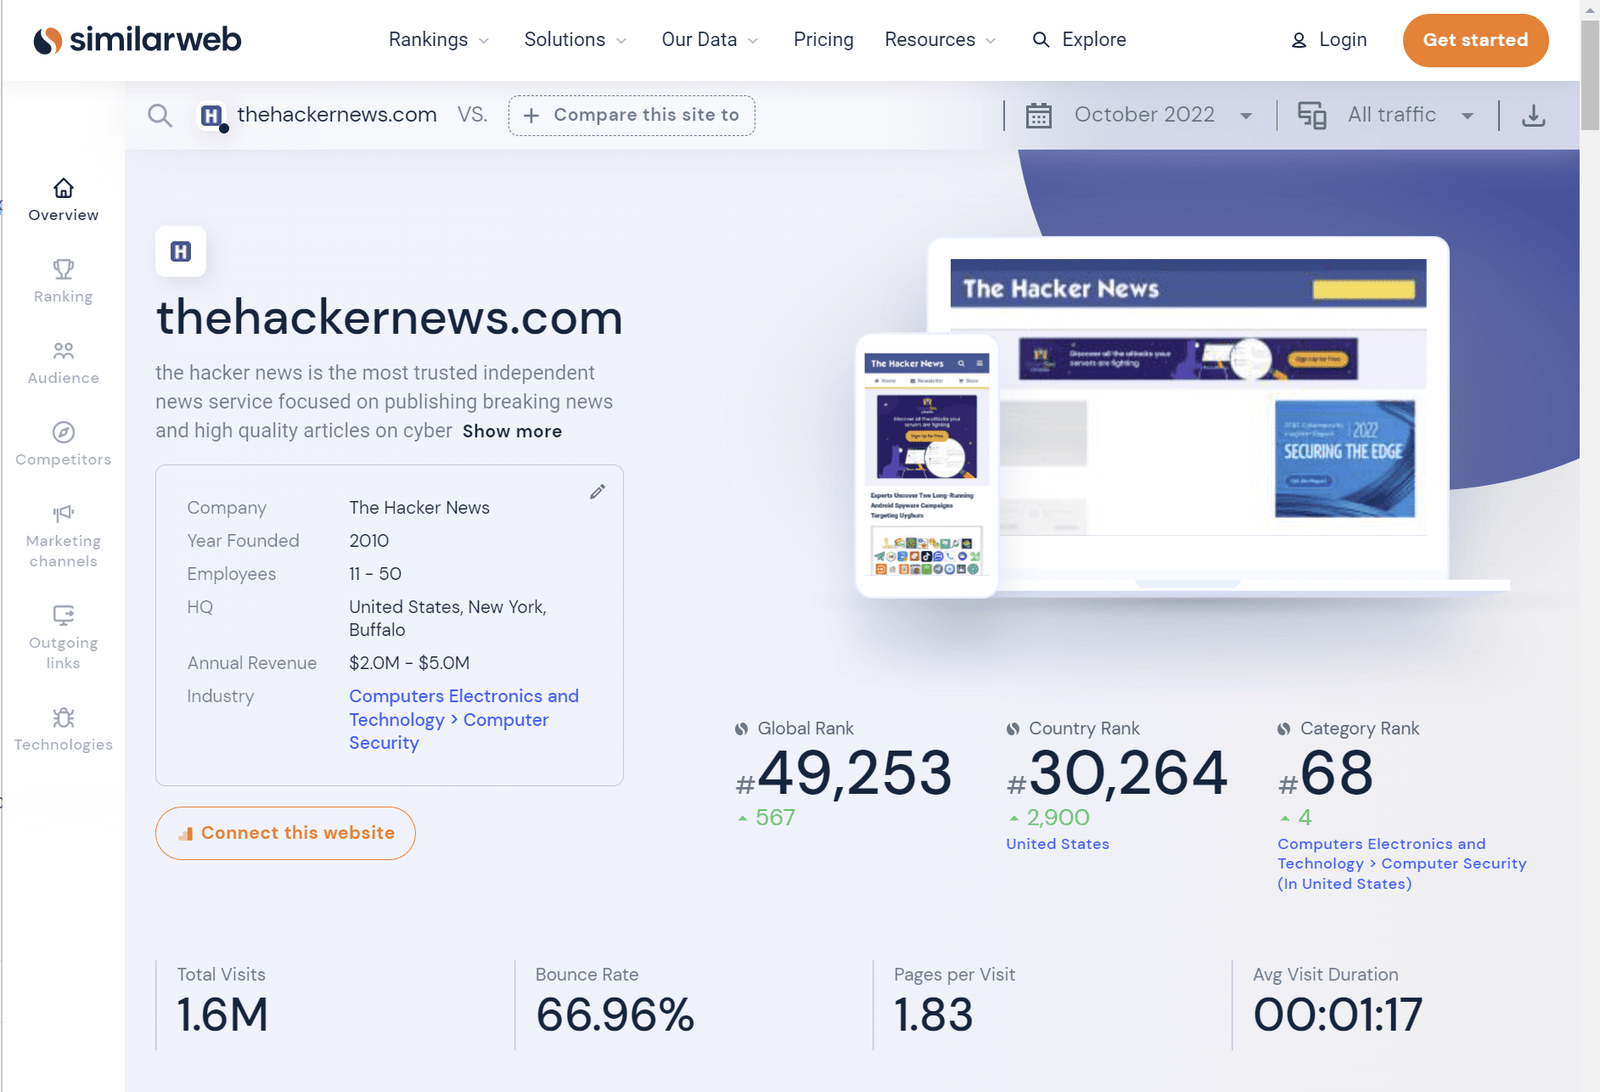The width and height of the screenshot is (1600, 1092).
Task: Click the Get started button
Action: pos(1476,40)
